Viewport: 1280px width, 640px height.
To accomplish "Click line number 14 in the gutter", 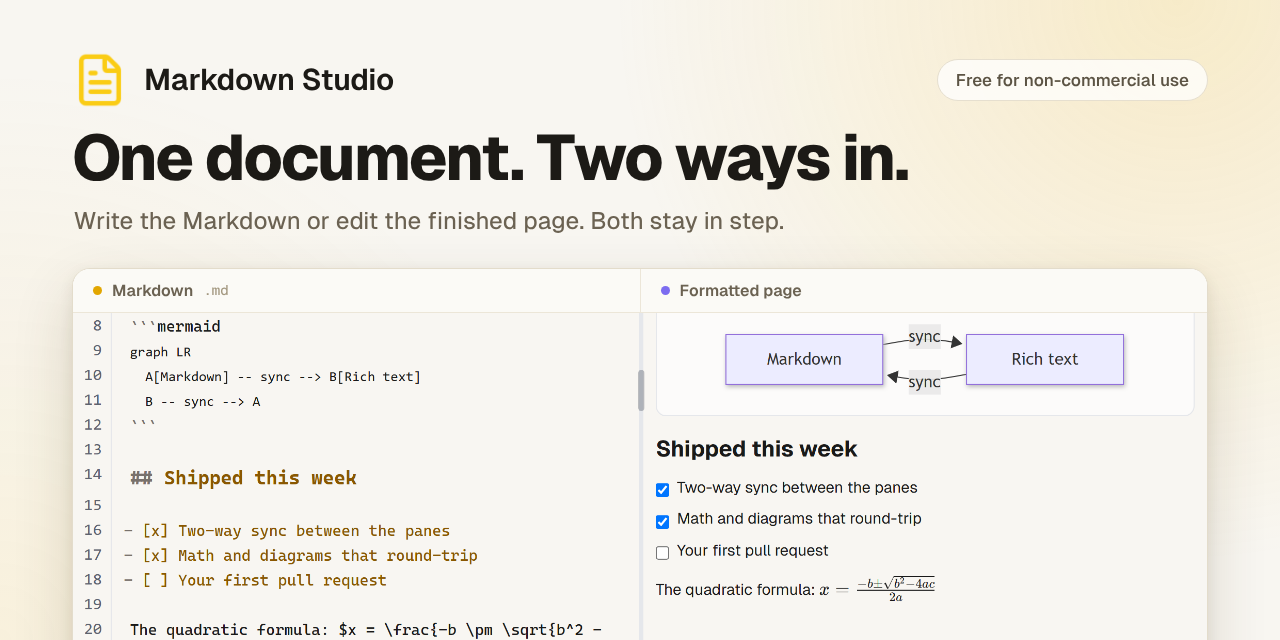I will [93, 474].
